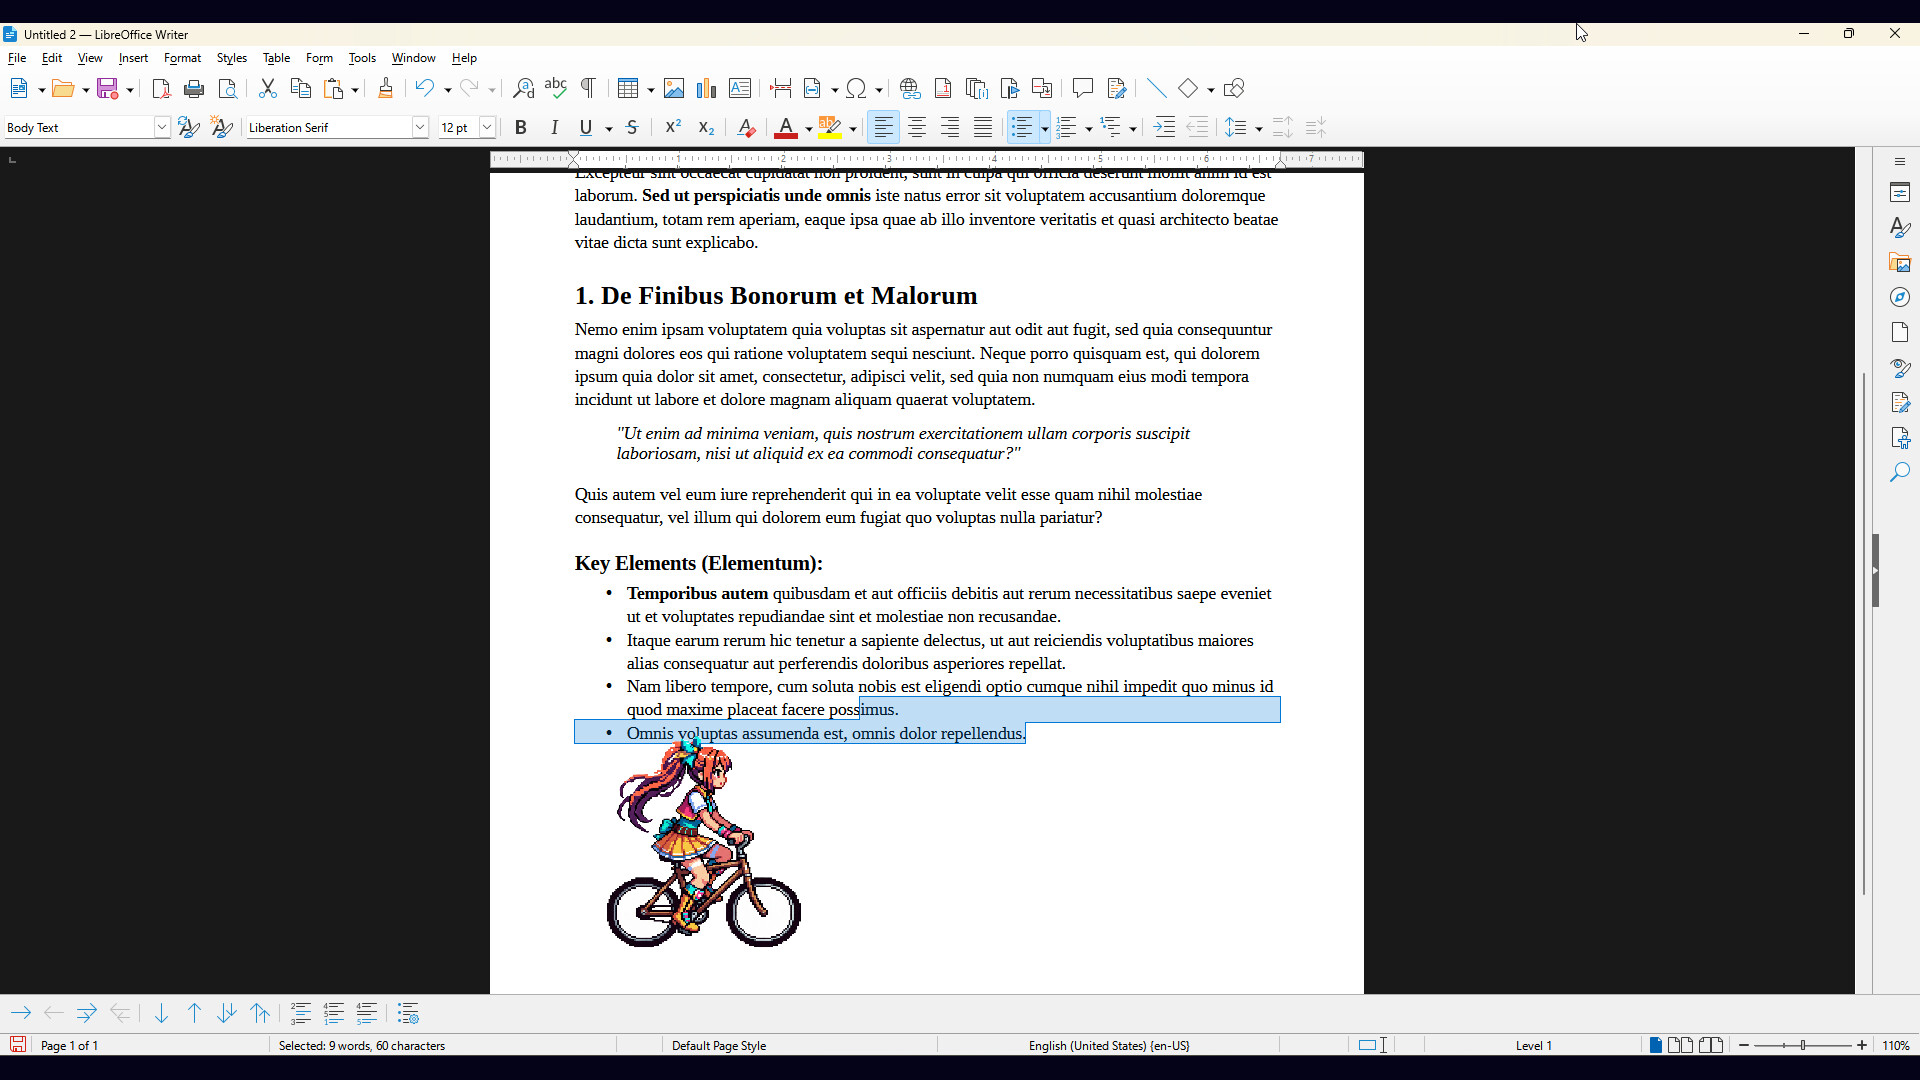Open the Tools menu

click(x=362, y=57)
